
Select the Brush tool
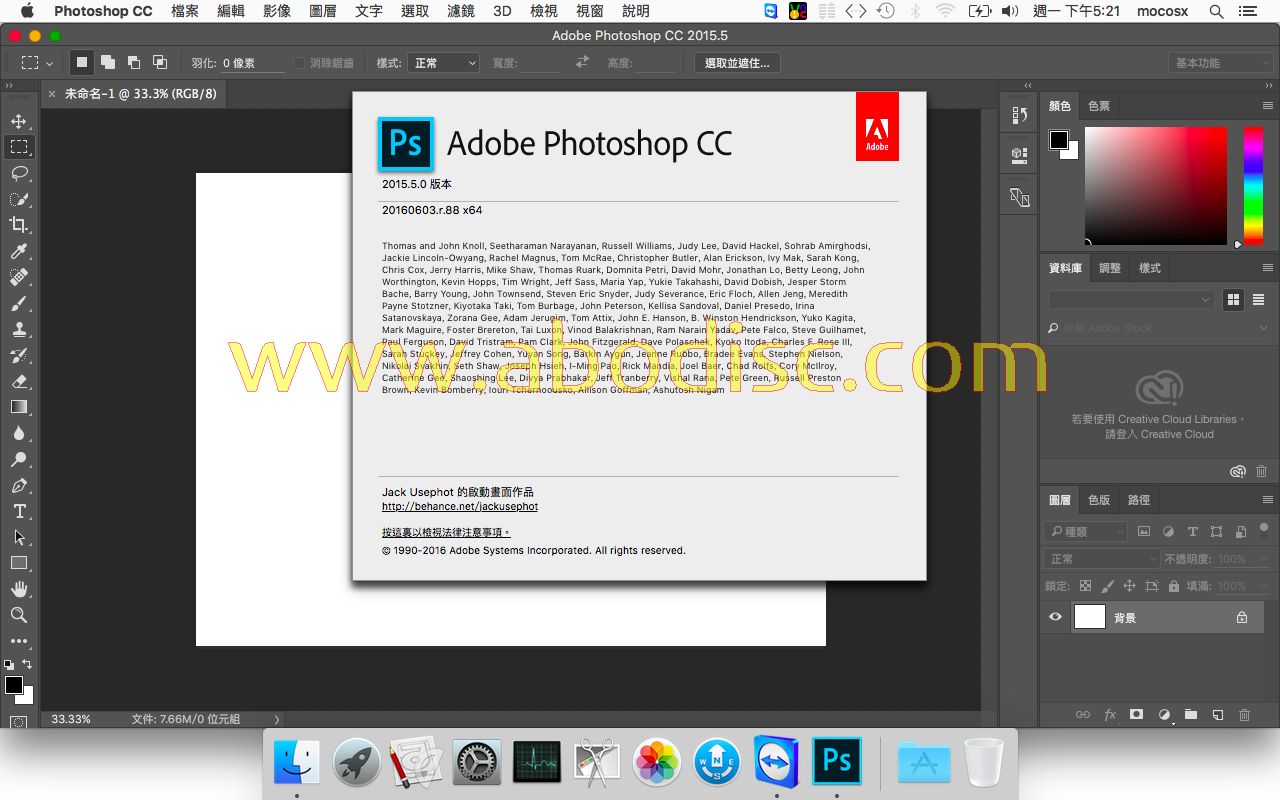click(18, 303)
